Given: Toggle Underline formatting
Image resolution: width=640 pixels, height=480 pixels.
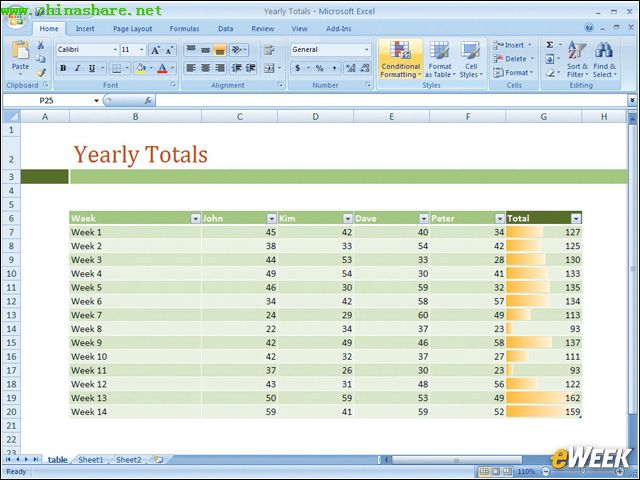Looking at the screenshot, I should pyautogui.click(x=92, y=68).
